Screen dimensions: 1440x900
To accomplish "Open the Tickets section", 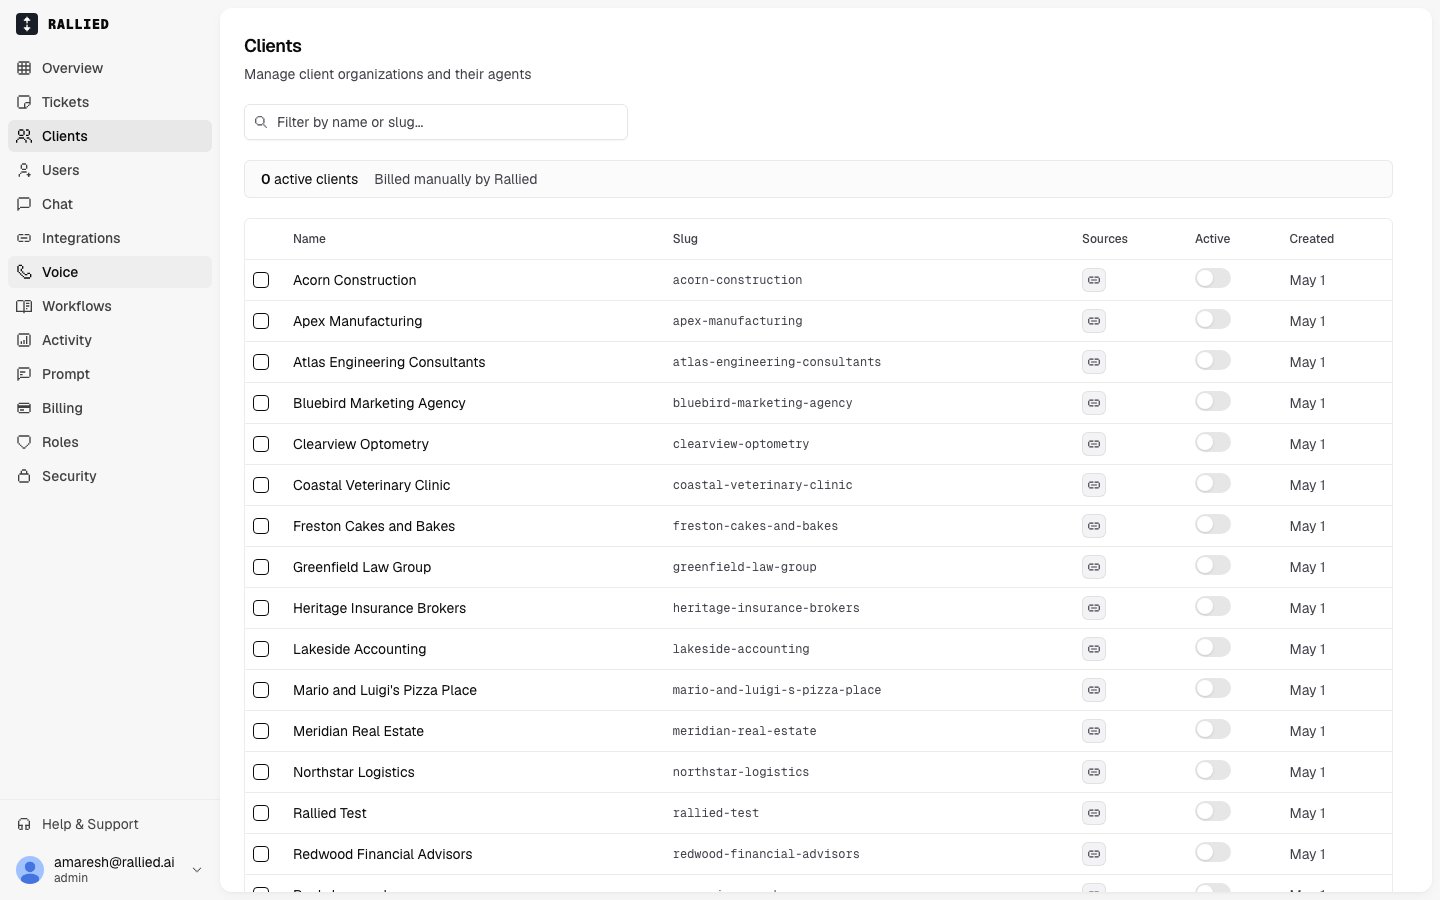I will tap(110, 102).
